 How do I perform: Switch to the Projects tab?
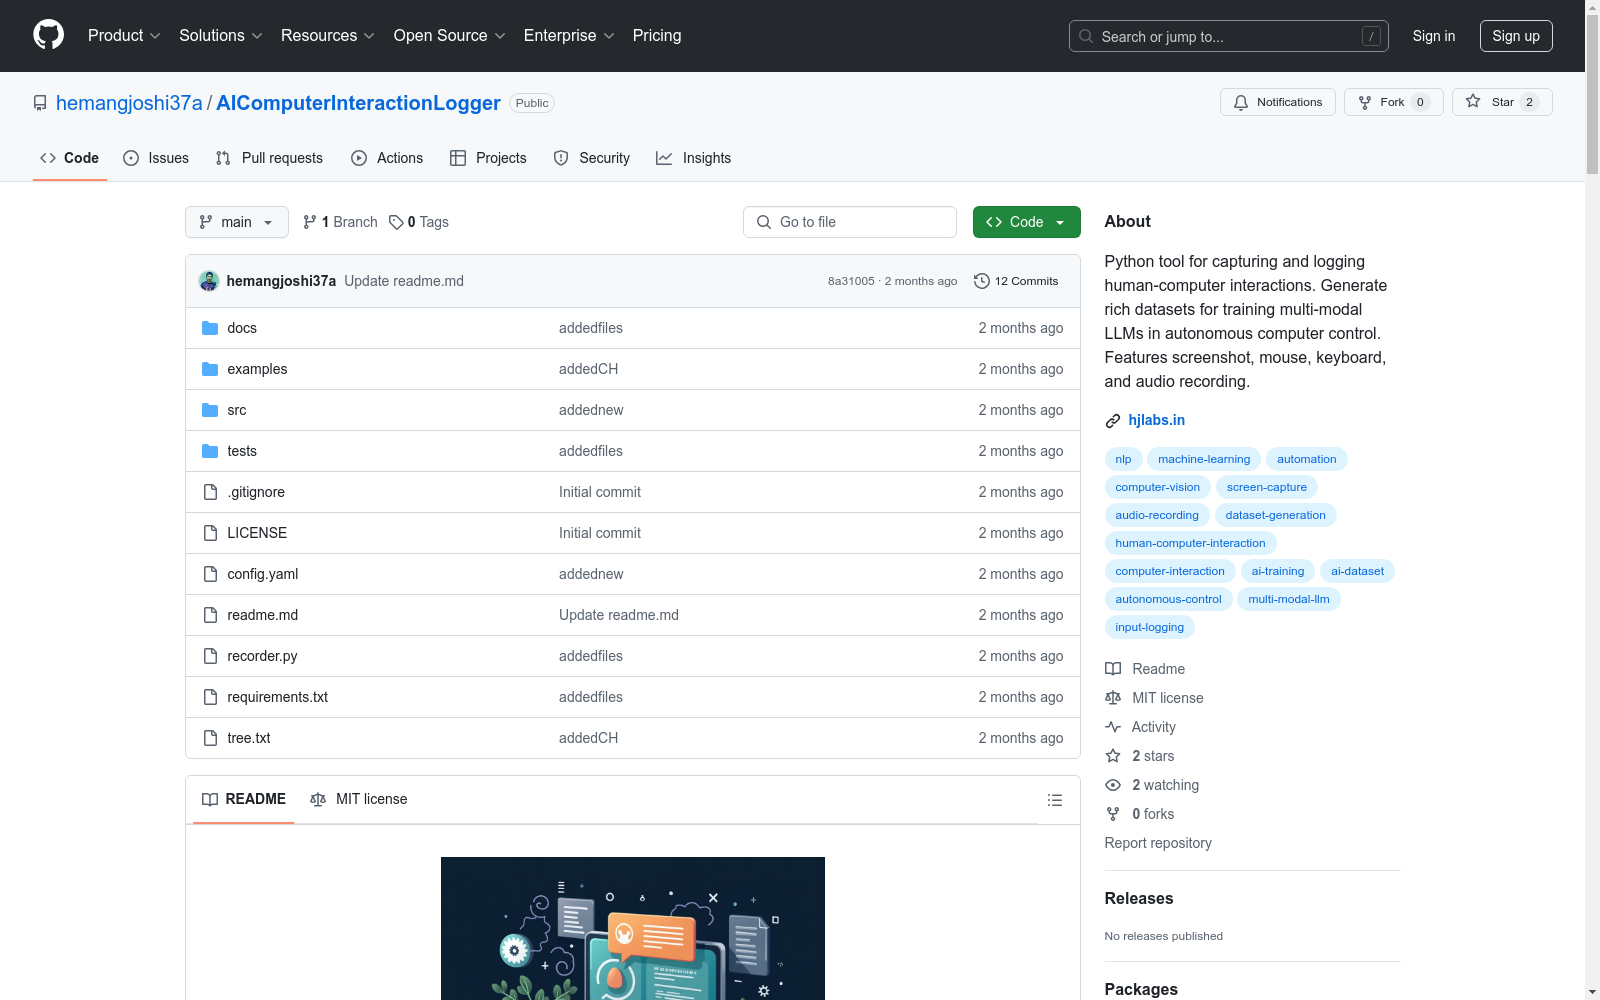click(488, 158)
